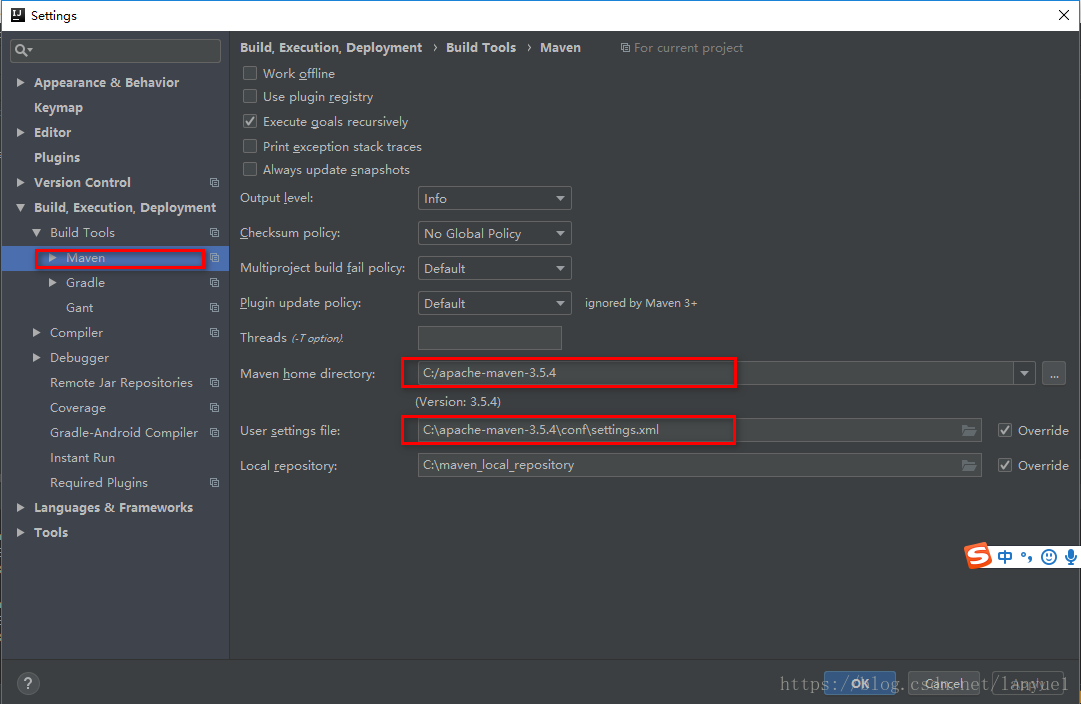Open Multiproject build fail policy dropdown

494,268
